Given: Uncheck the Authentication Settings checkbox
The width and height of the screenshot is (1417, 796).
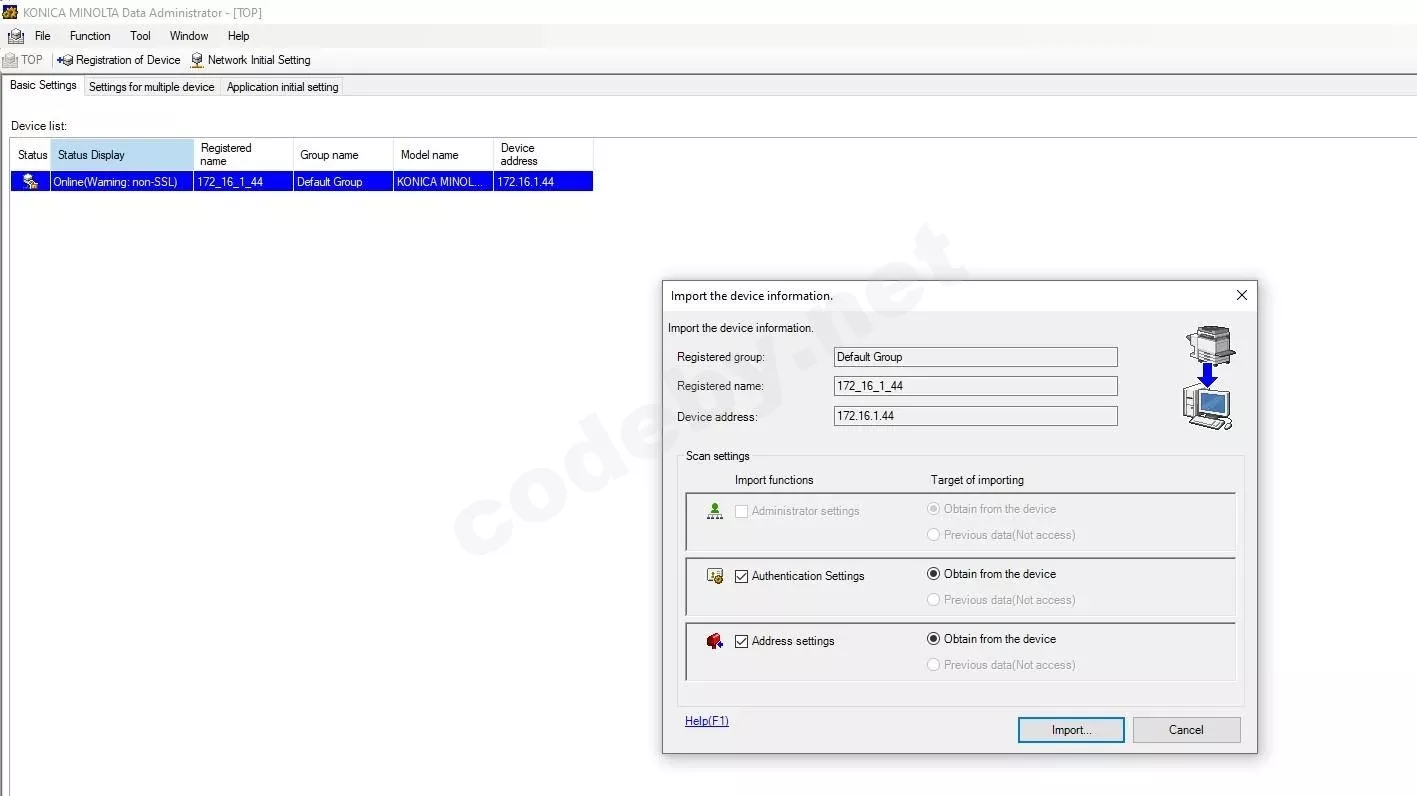Looking at the screenshot, I should (x=742, y=576).
